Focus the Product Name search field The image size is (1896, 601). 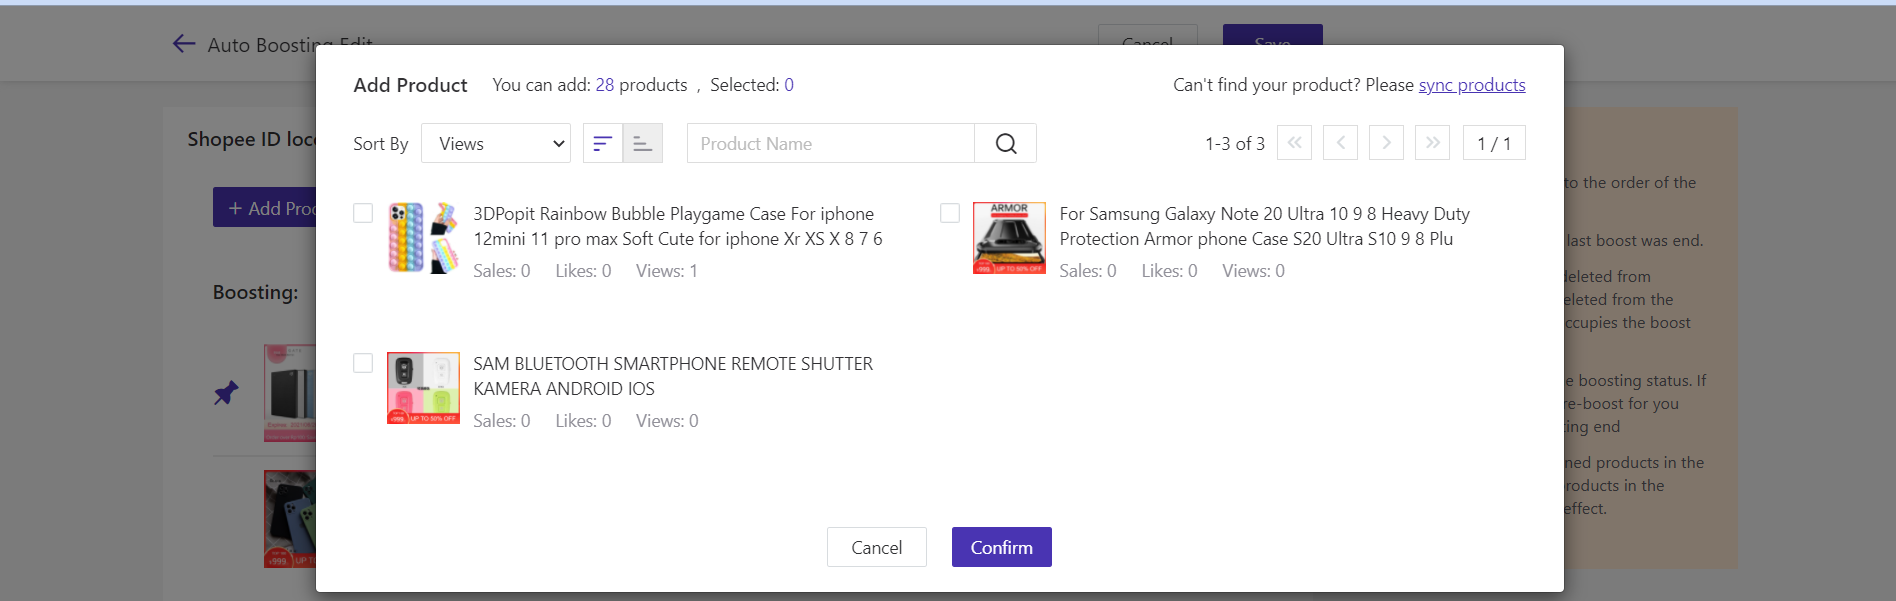[x=830, y=144]
